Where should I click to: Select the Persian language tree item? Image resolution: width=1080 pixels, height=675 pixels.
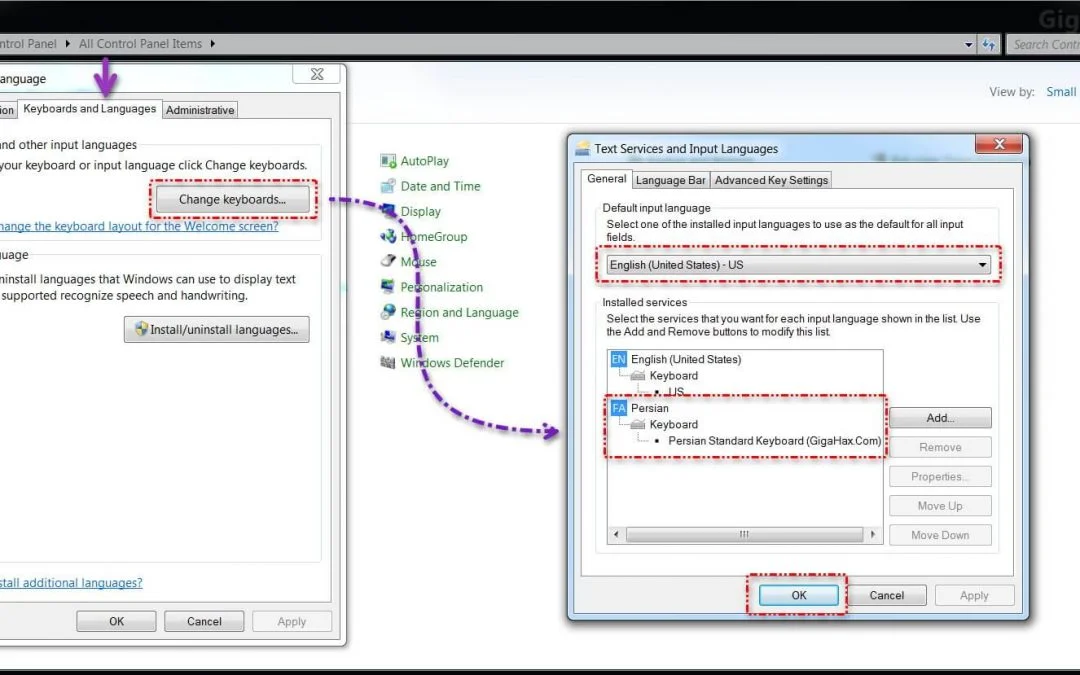click(649, 408)
